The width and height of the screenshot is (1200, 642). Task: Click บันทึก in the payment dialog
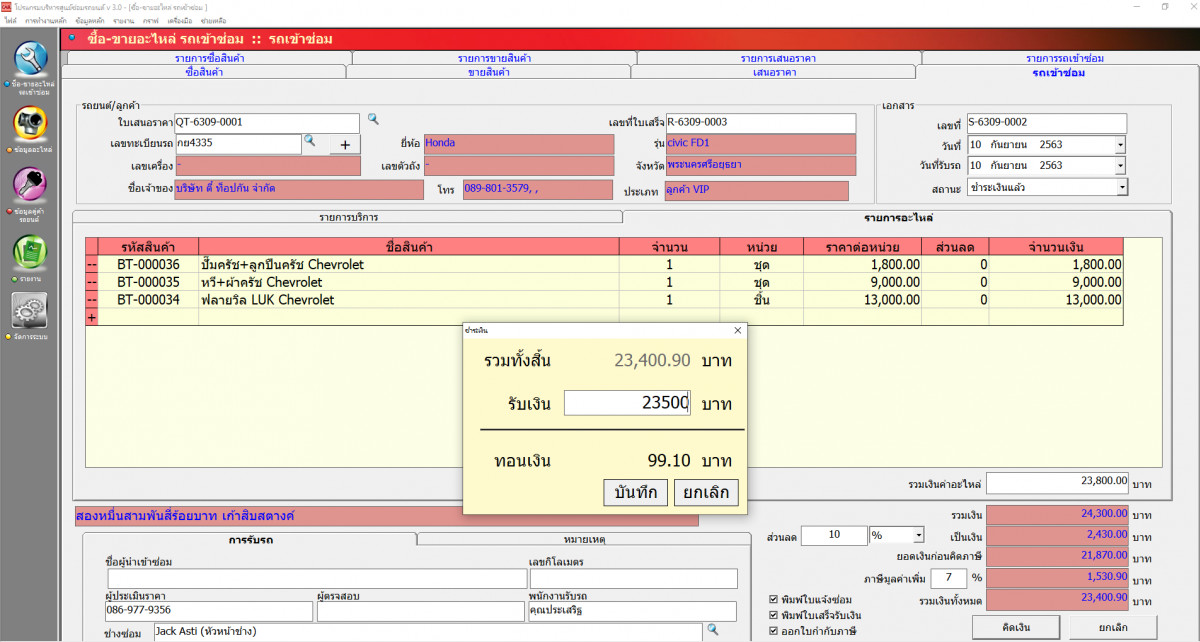[x=635, y=492]
